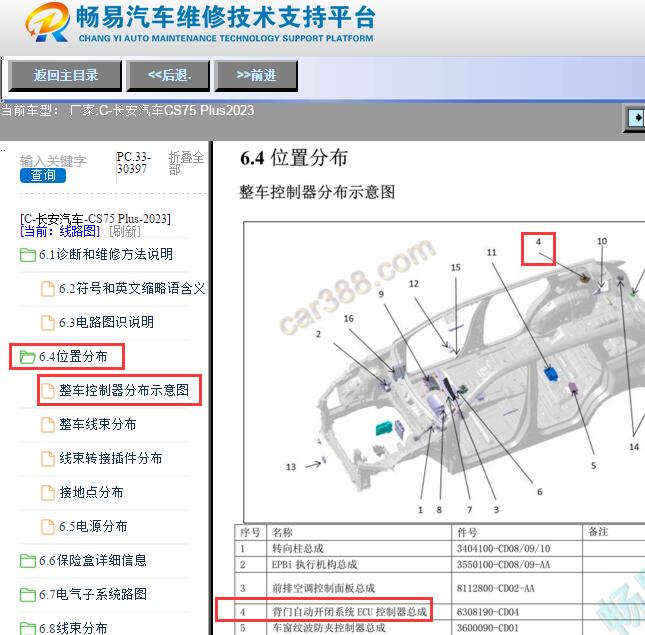This screenshot has height=635, width=645.
Task: Click part number 6308190-CD04
Action: point(487,612)
